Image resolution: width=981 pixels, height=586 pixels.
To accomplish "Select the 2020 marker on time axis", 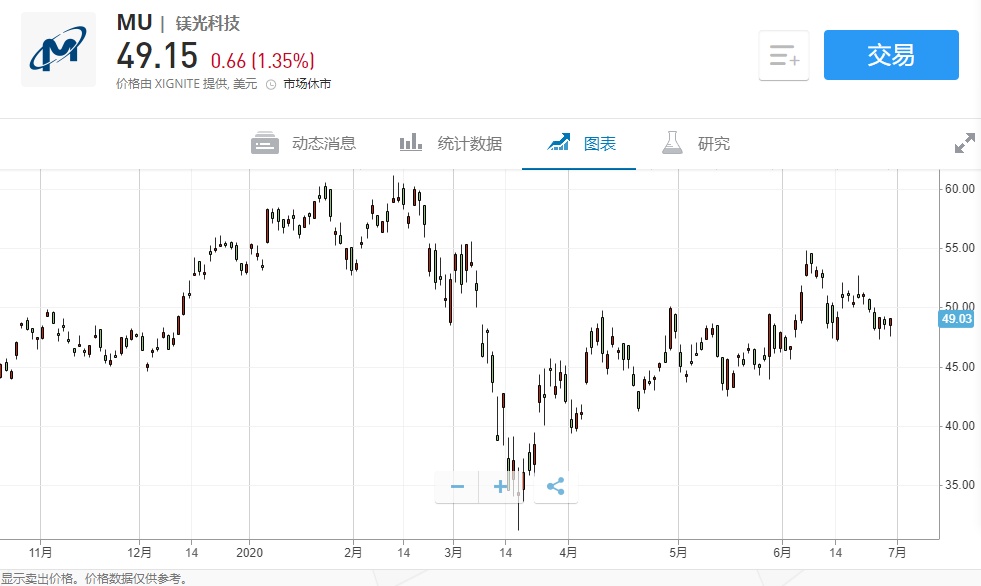I will (x=248, y=552).
